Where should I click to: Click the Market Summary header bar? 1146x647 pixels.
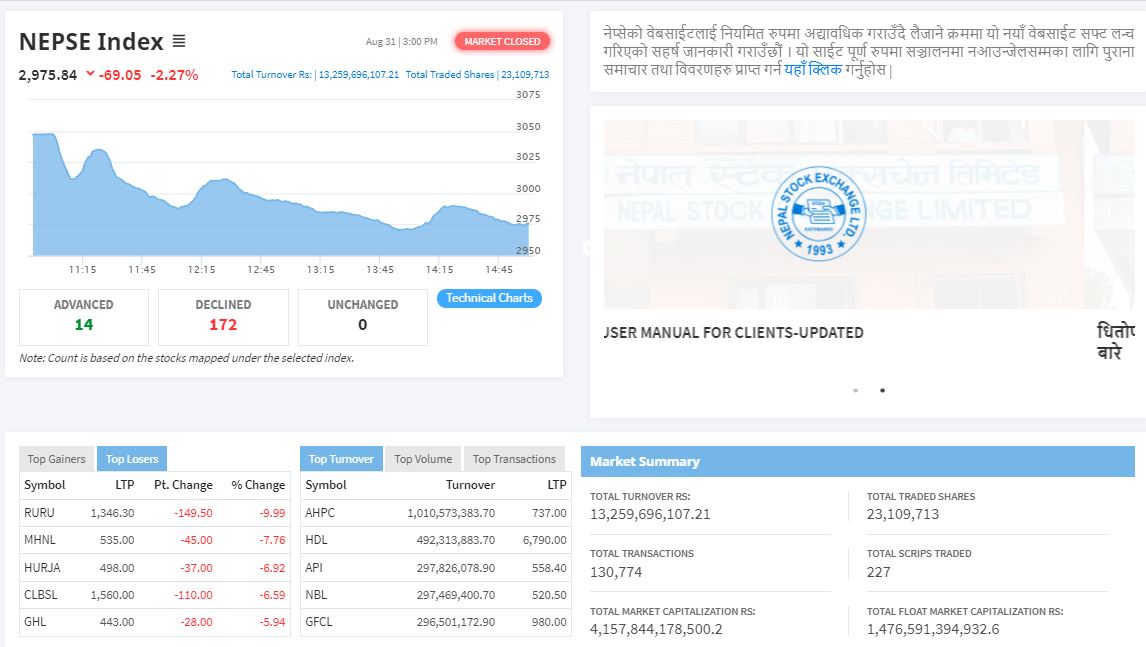858,461
